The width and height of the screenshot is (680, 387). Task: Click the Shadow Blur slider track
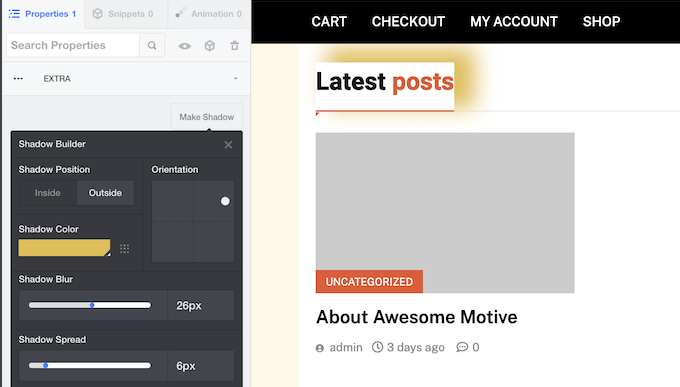90,305
